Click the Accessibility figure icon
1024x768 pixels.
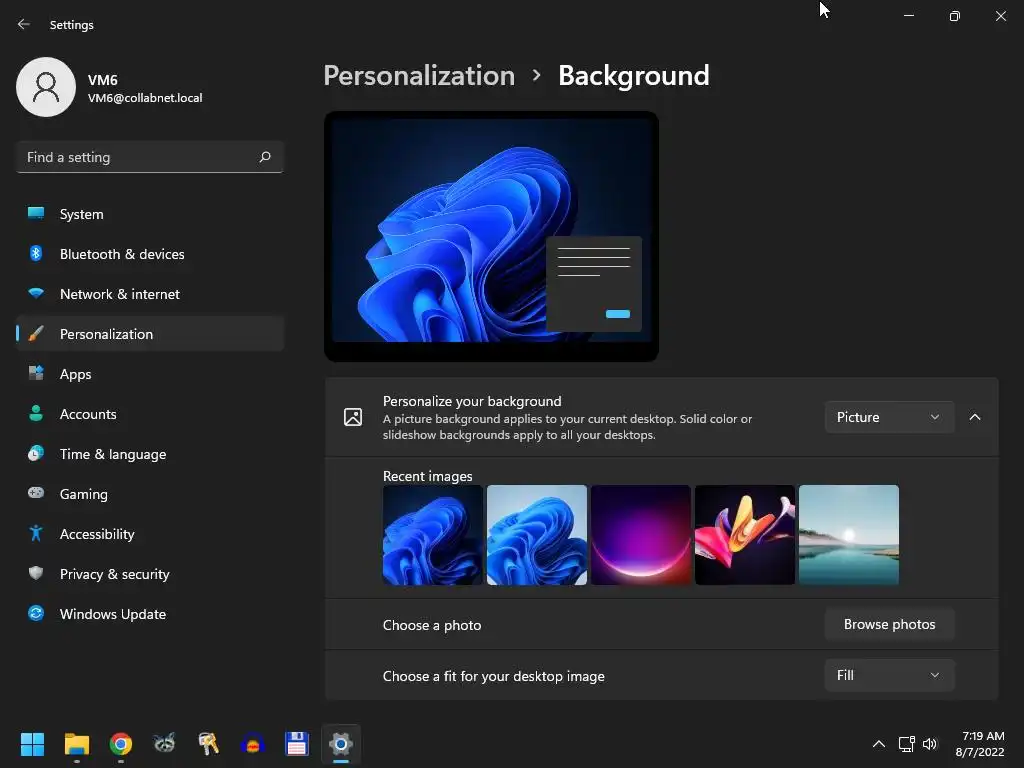[36, 534]
